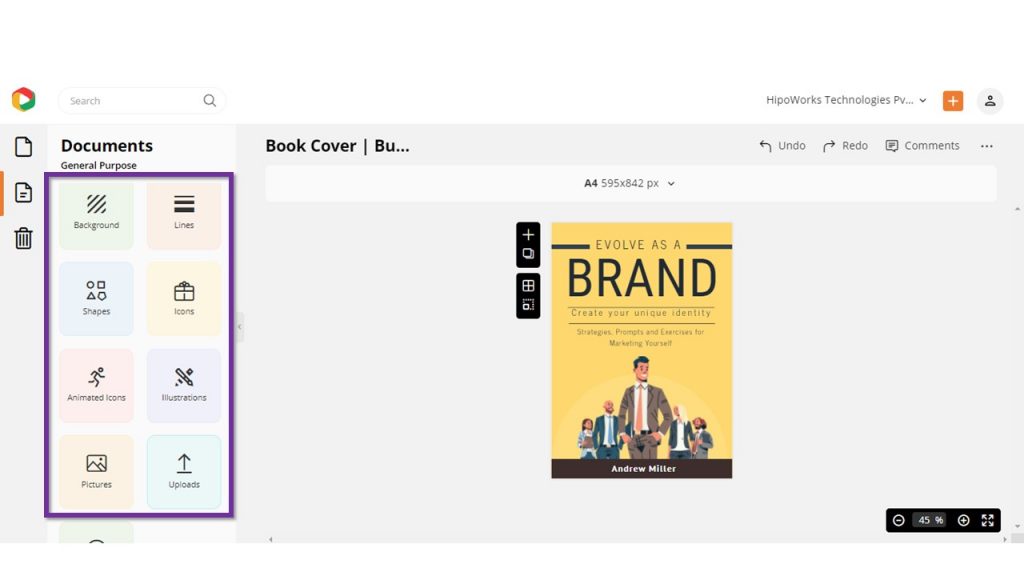Image resolution: width=1024 pixels, height=576 pixels.
Task: Click the duplicate page icon
Action: click(528, 254)
